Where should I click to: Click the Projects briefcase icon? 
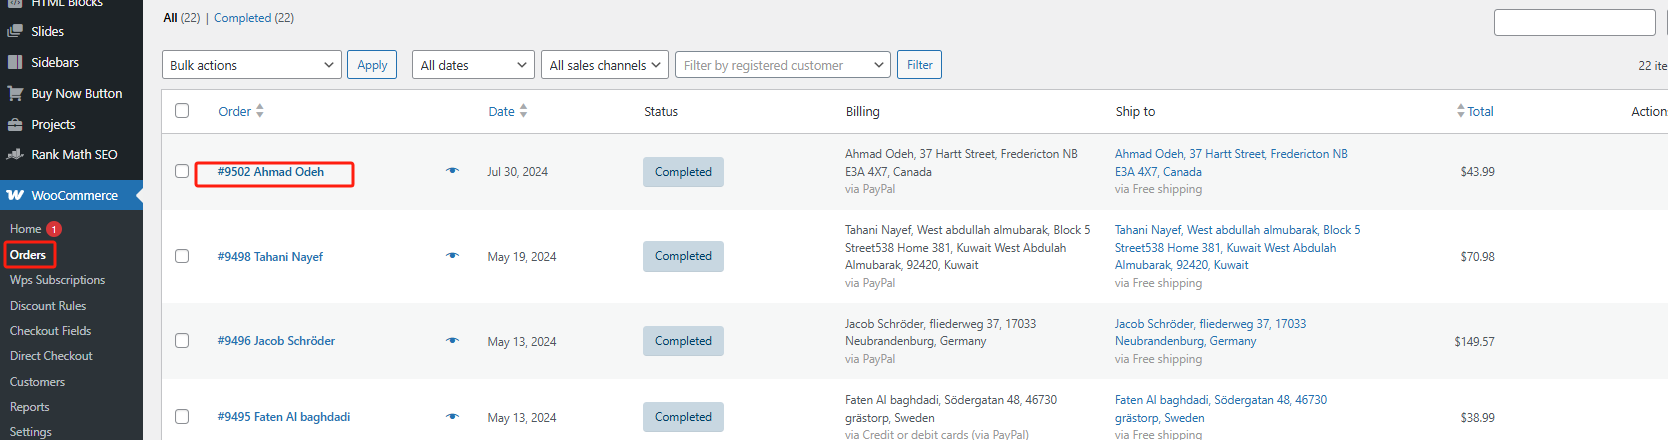15,124
